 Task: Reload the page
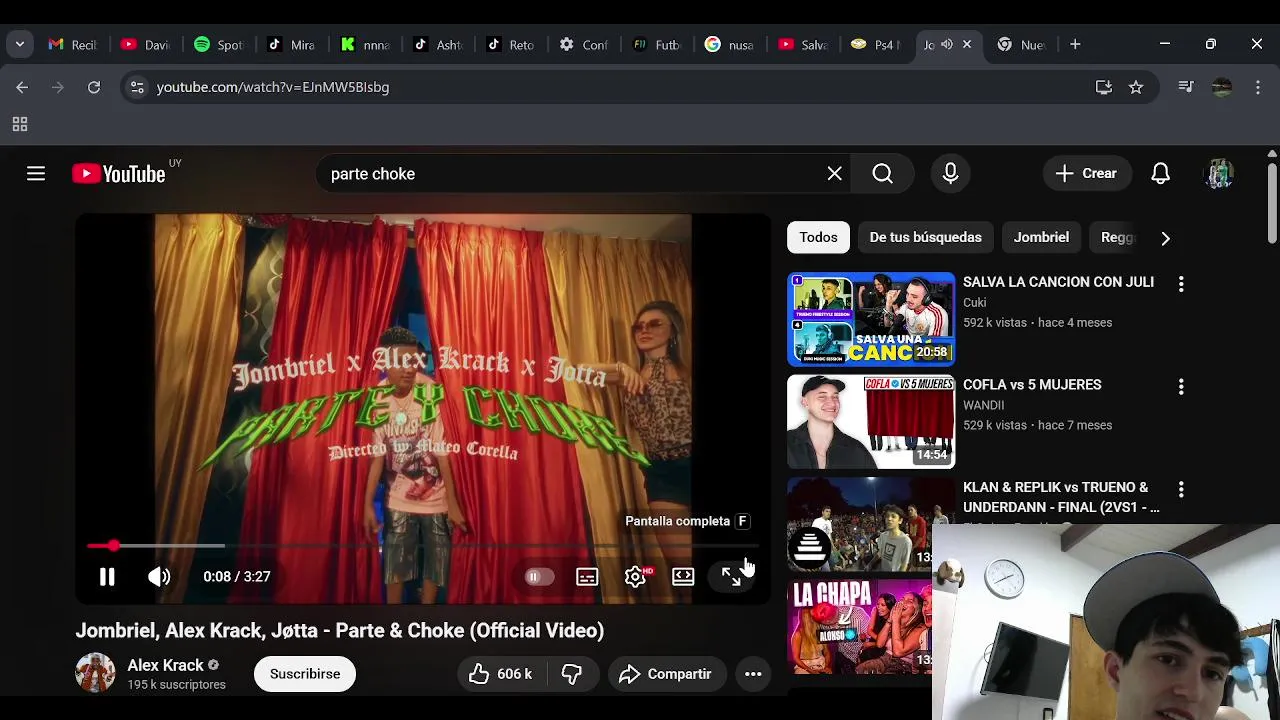click(94, 87)
